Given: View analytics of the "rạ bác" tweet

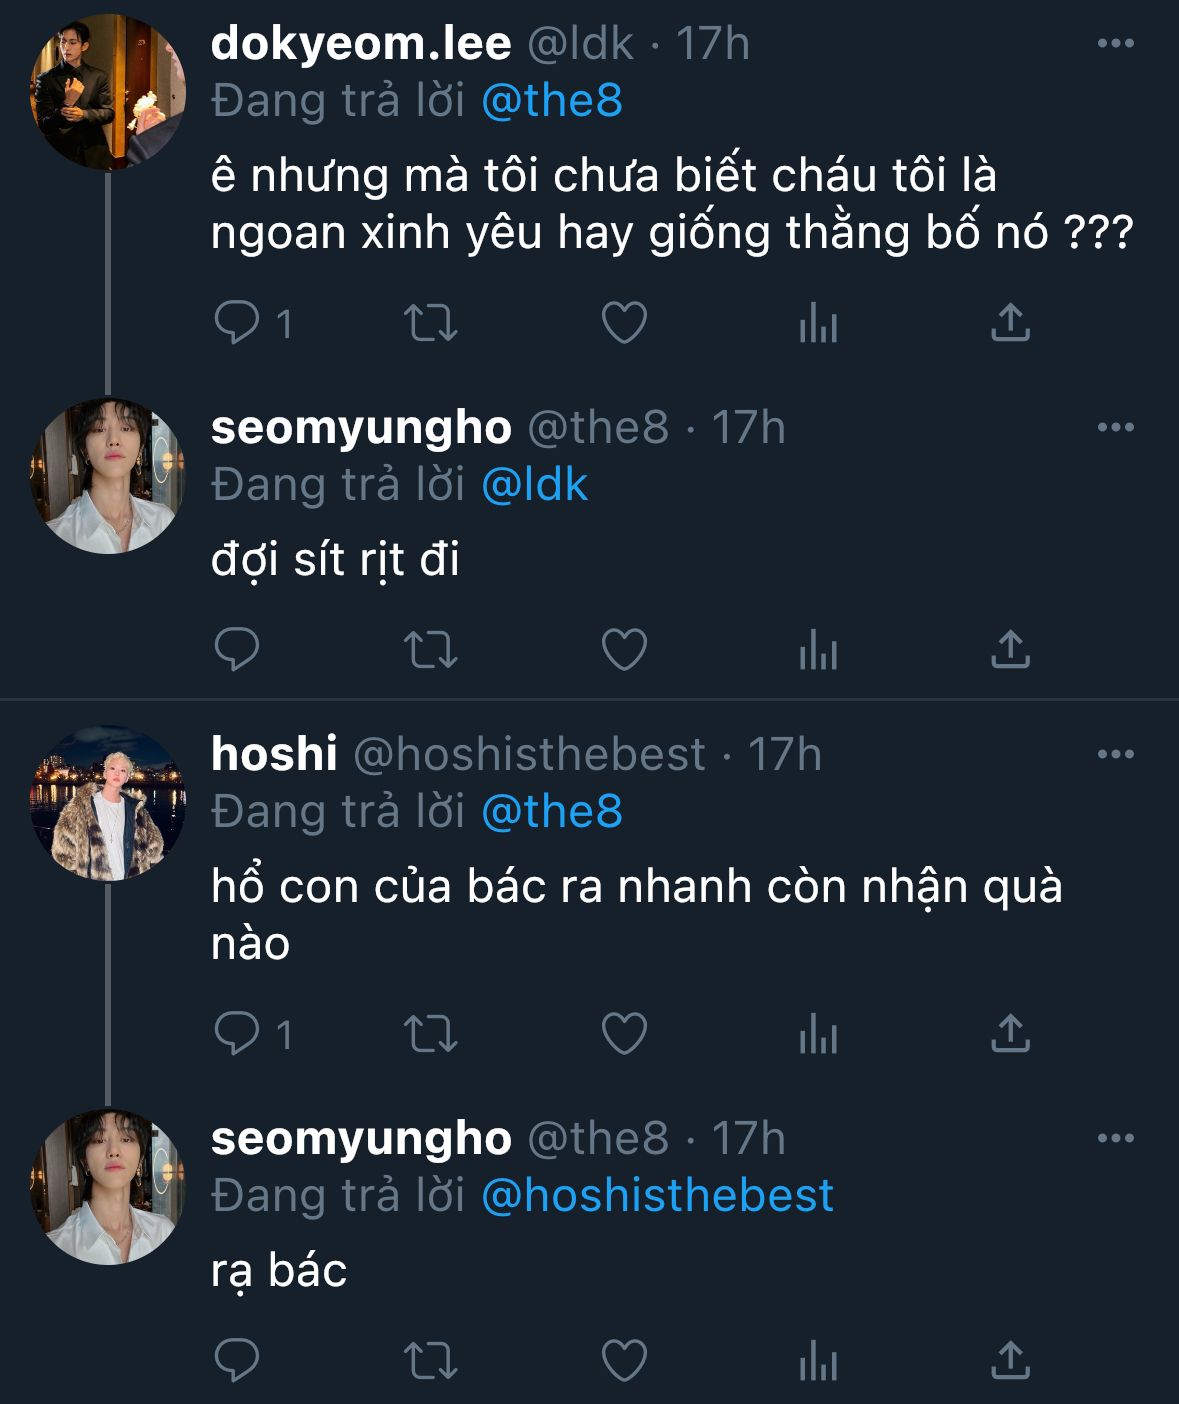Looking at the screenshot, I should point(818,1360).
